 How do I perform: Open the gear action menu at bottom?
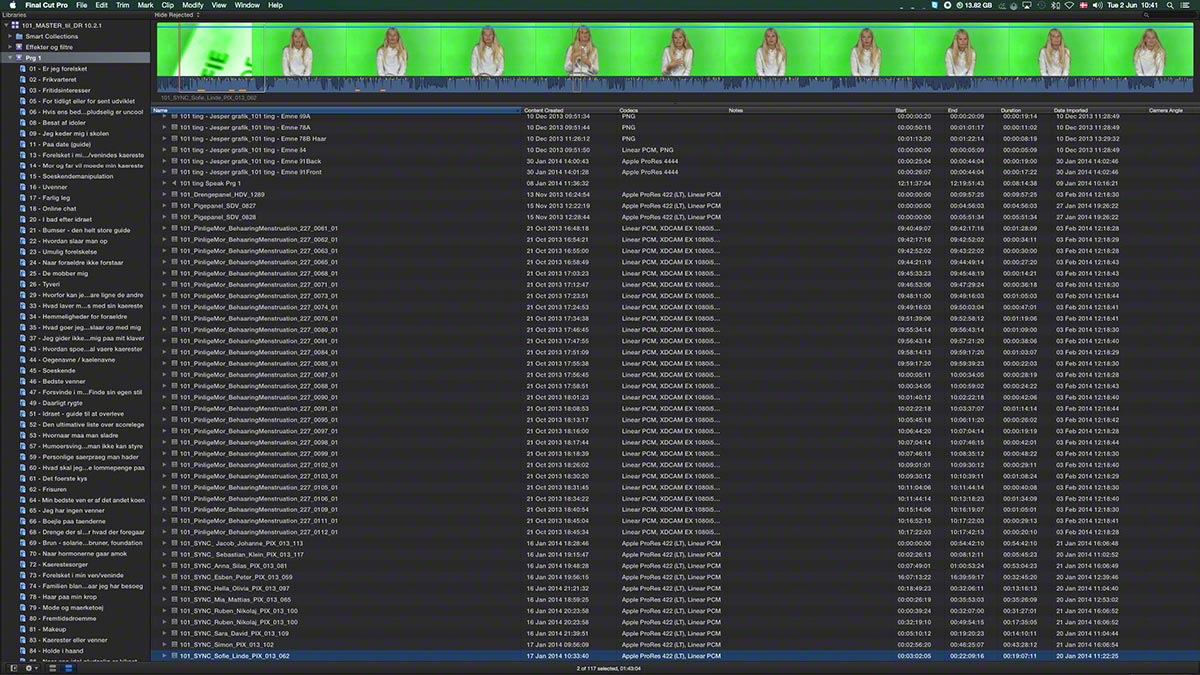[x=31, y=667]
